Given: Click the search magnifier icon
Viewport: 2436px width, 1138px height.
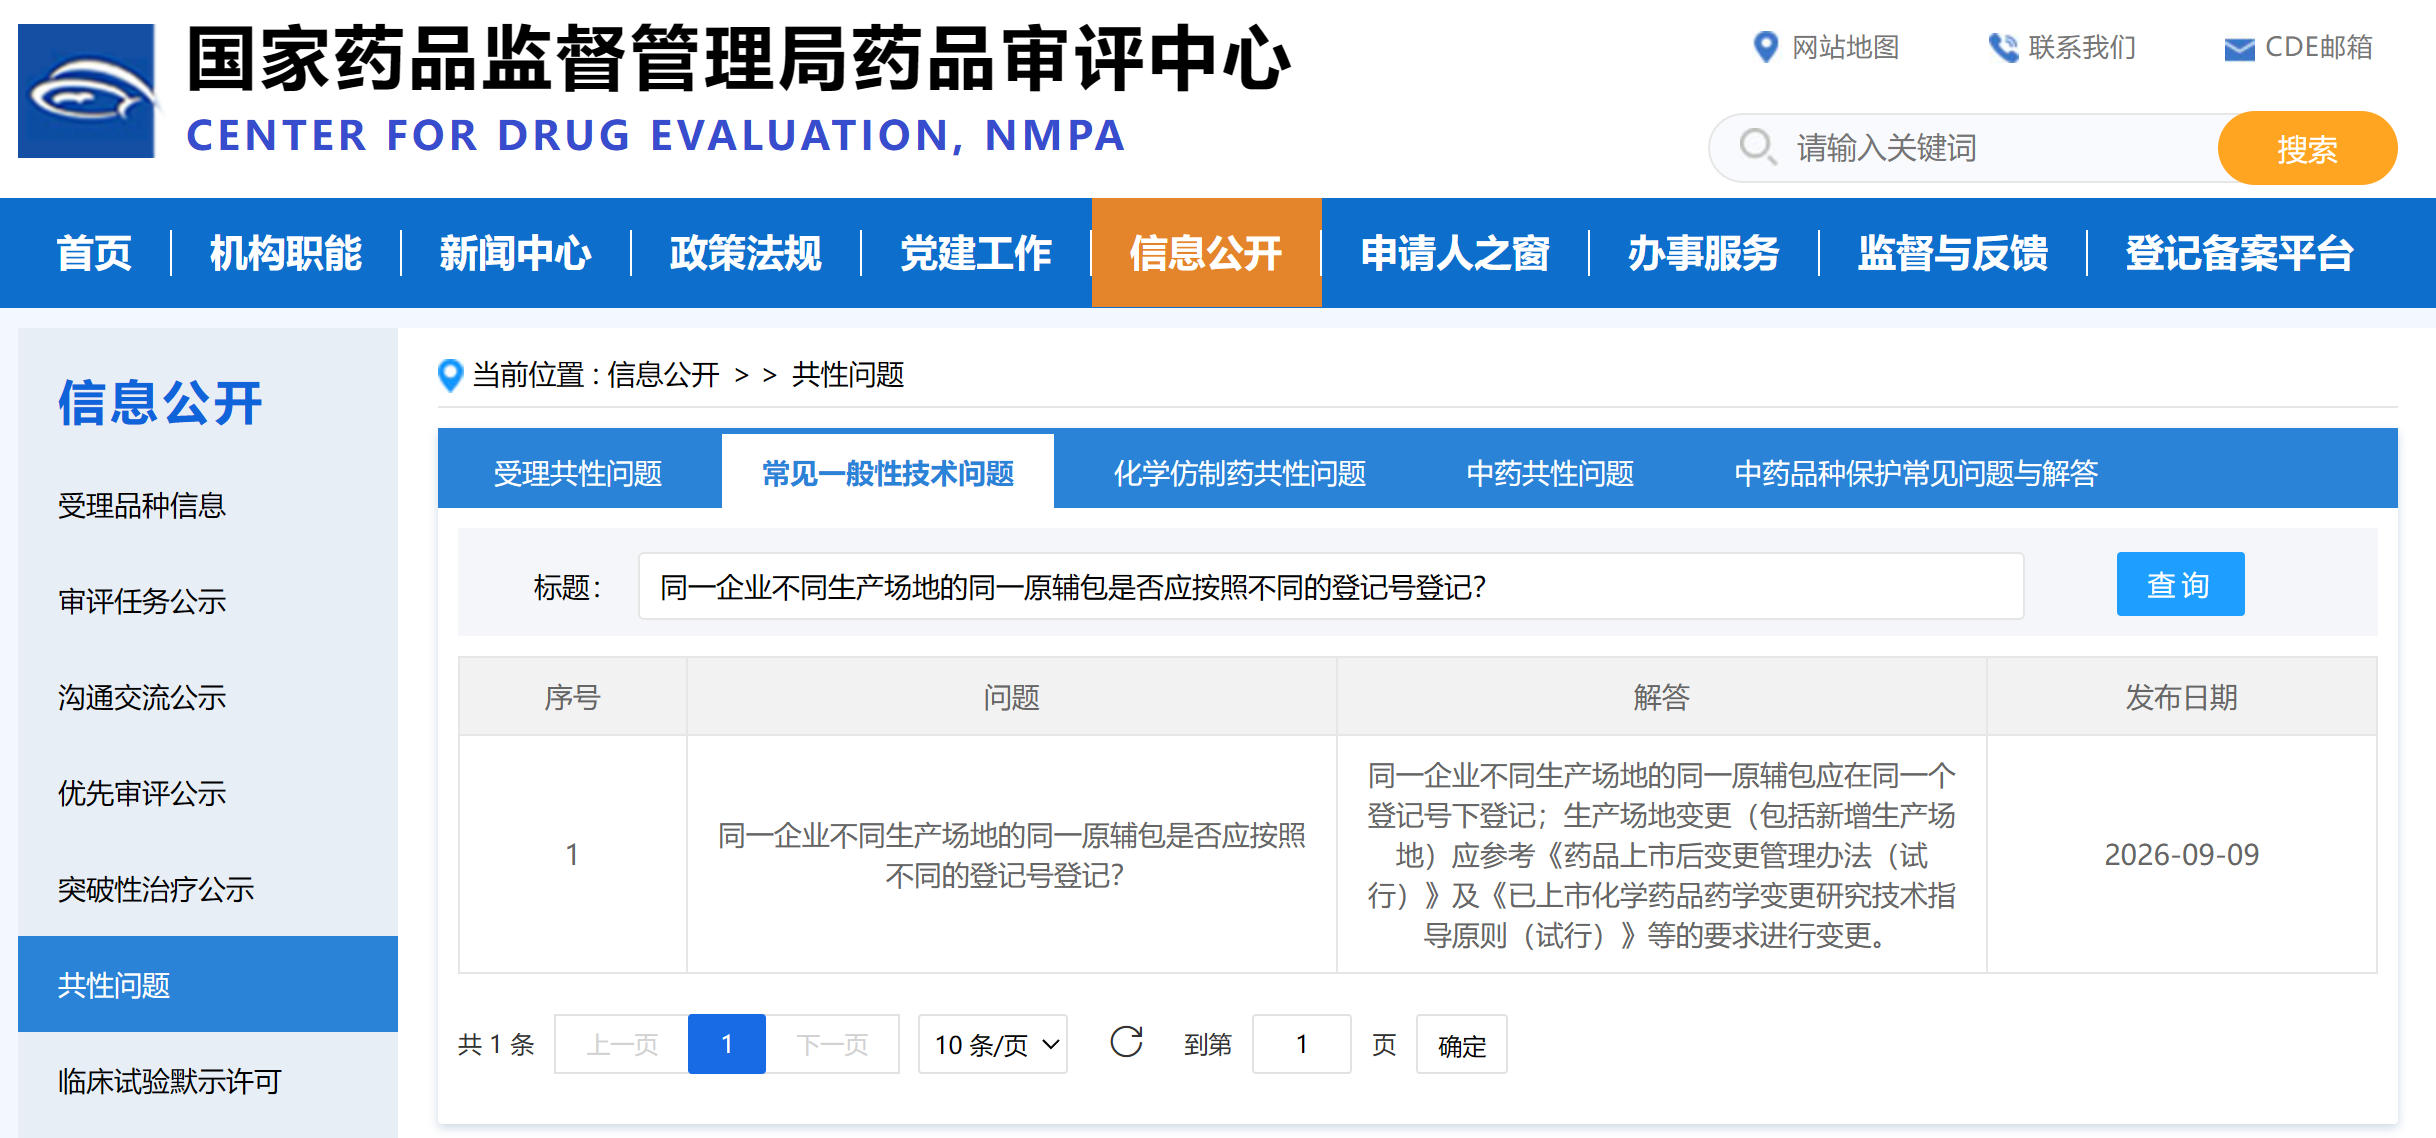Looking at the screenshot, I should tap(1757, 147).
